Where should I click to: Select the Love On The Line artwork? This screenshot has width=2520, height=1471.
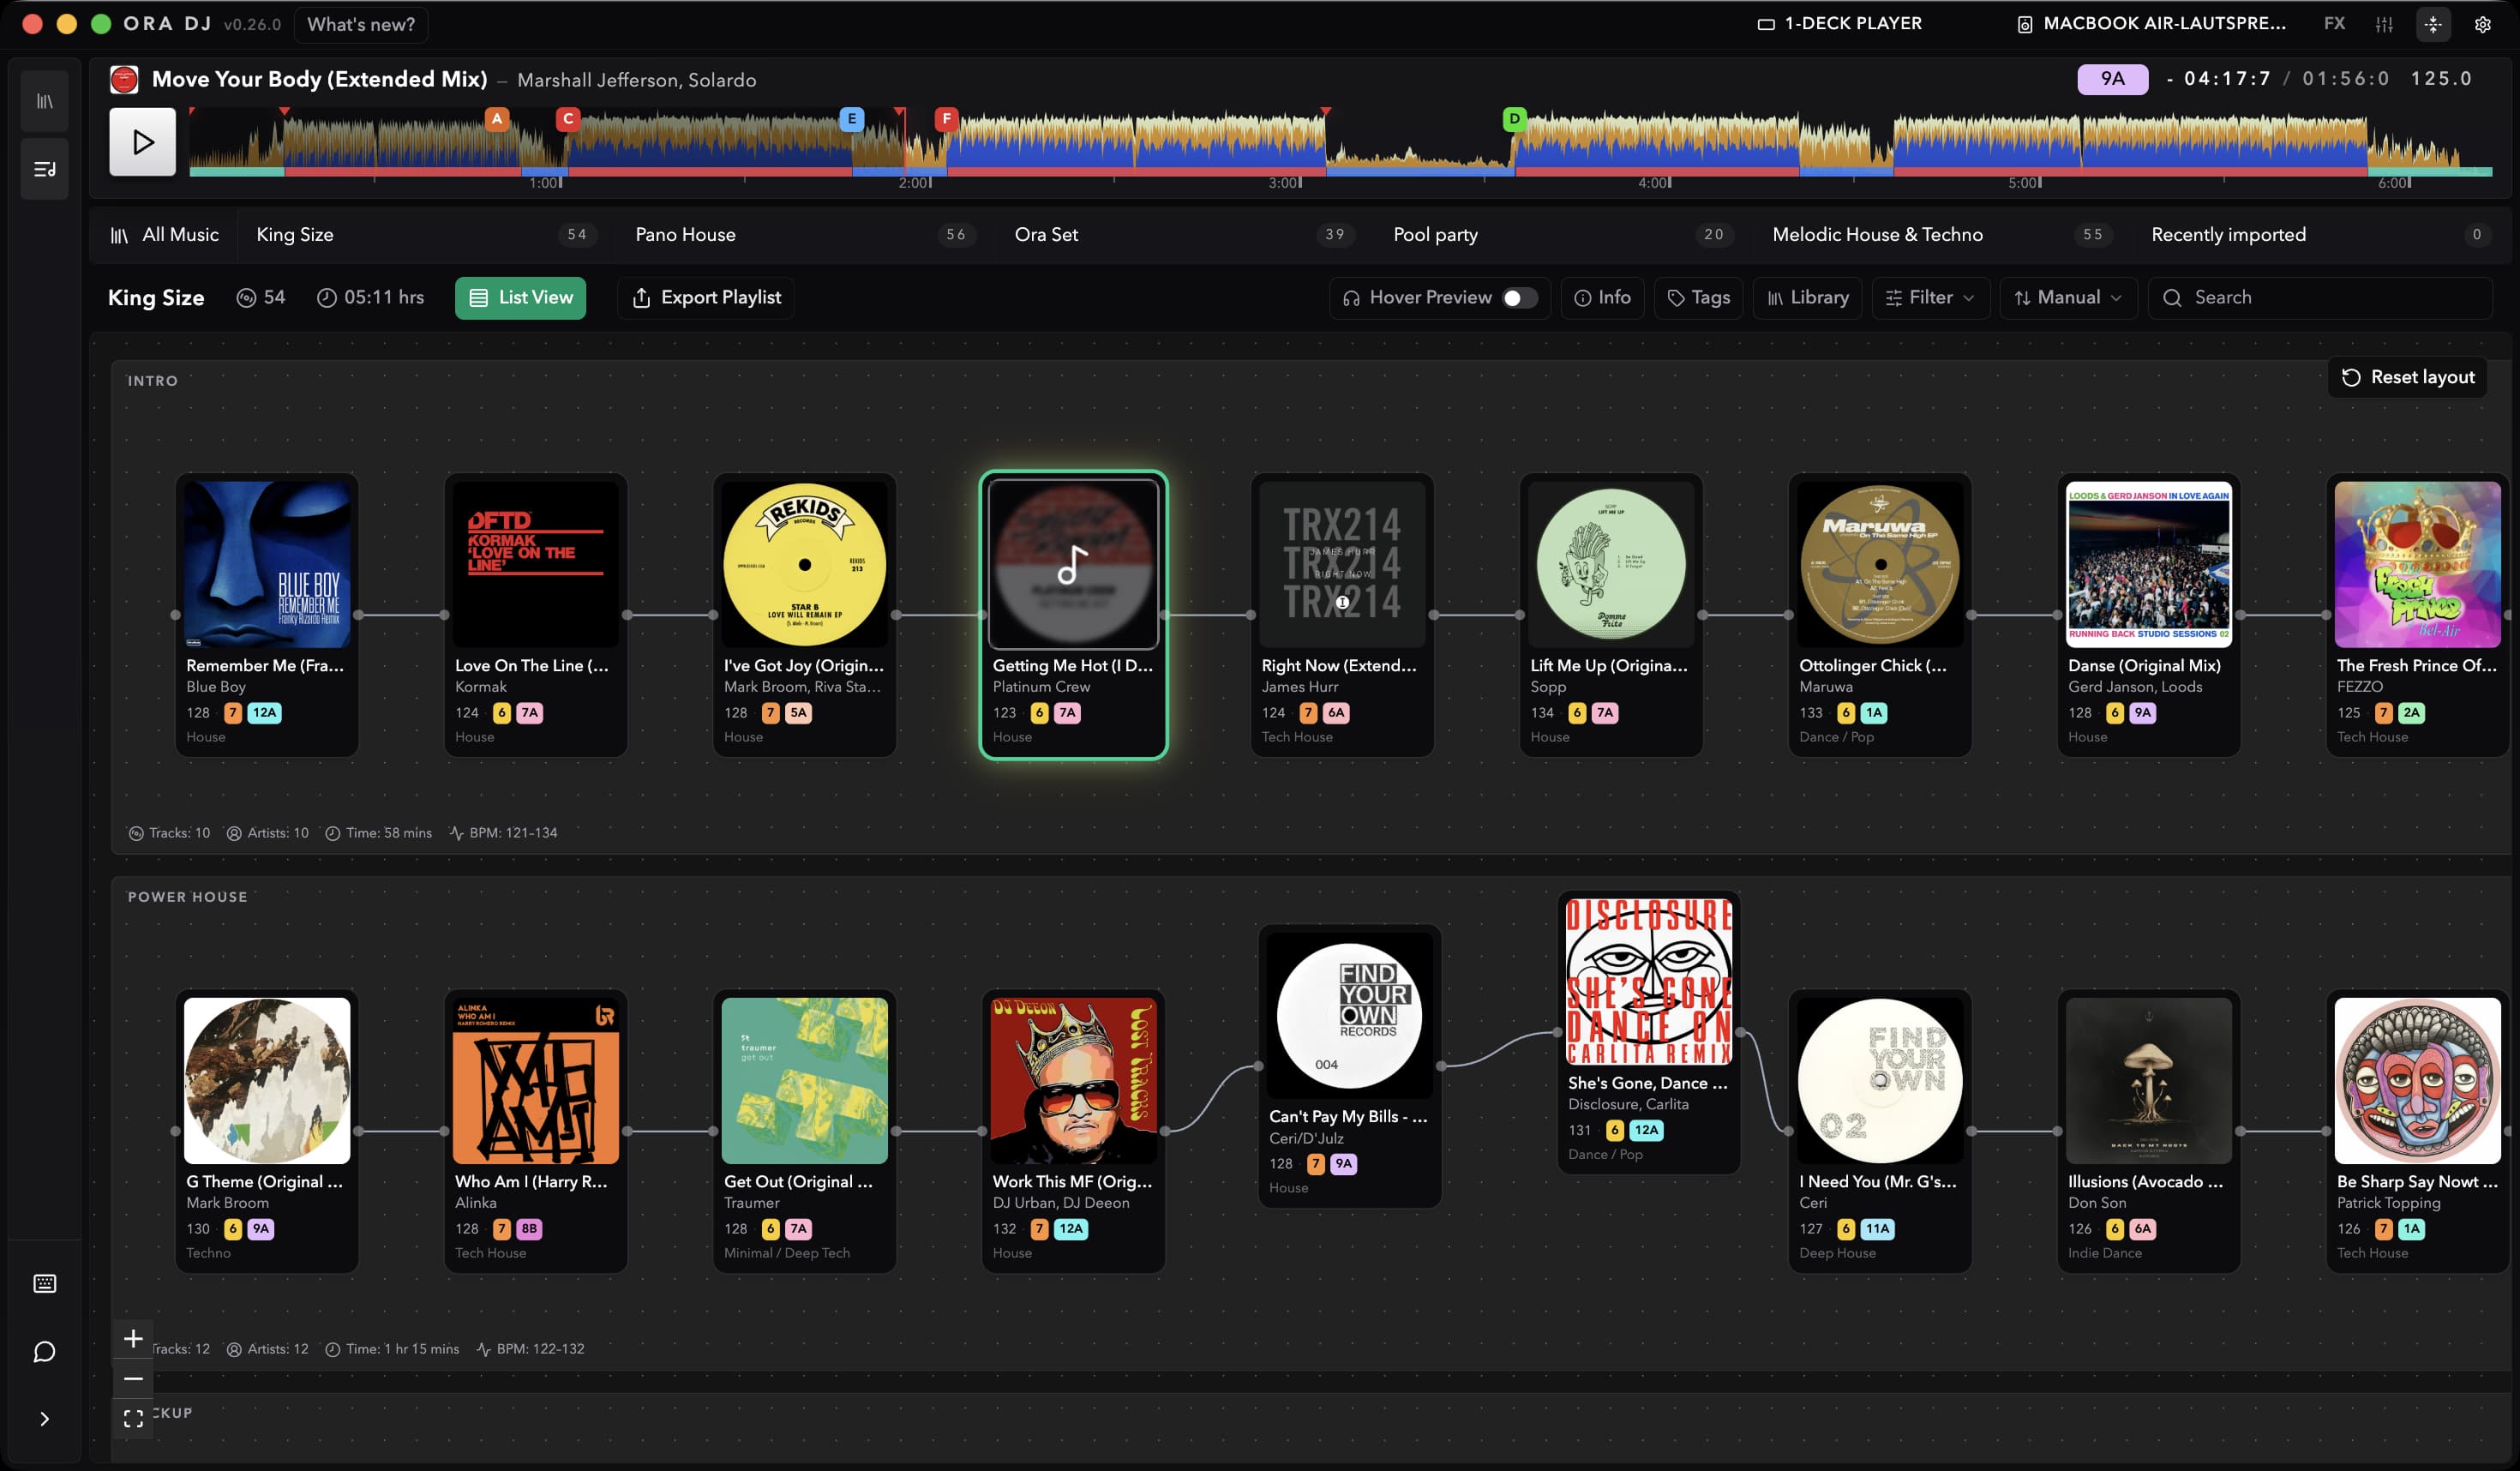tap(536, 564)
